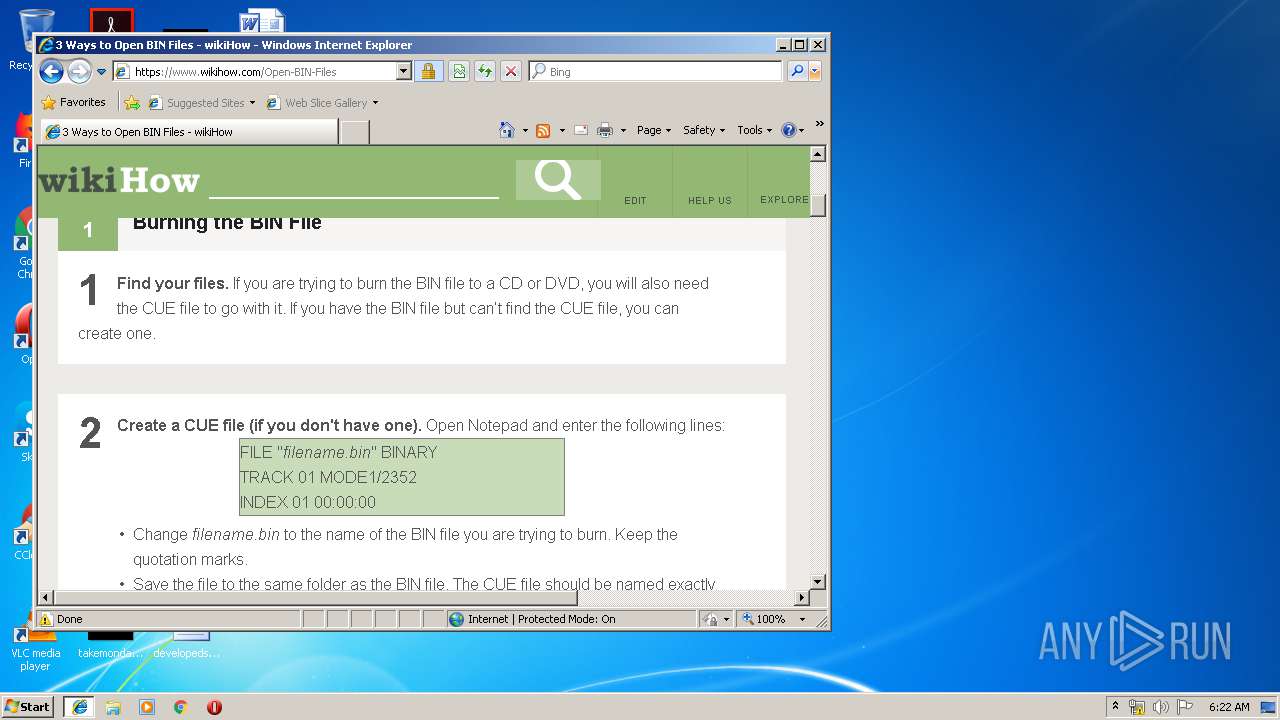This screenshot has width=1280, height=720.
Task: Select the 3 Ways to Open BIN Files tab
Action: (190, 132)
